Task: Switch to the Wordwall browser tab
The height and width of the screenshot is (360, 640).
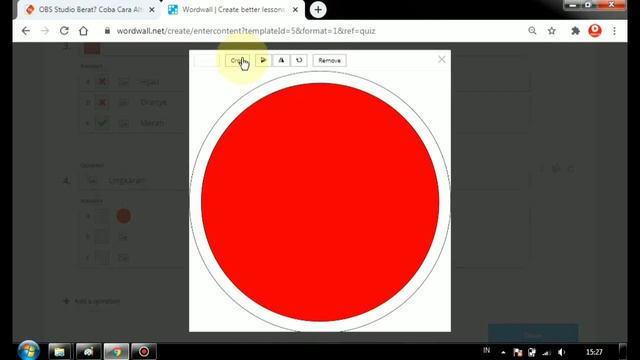Action: click(233, 9)
